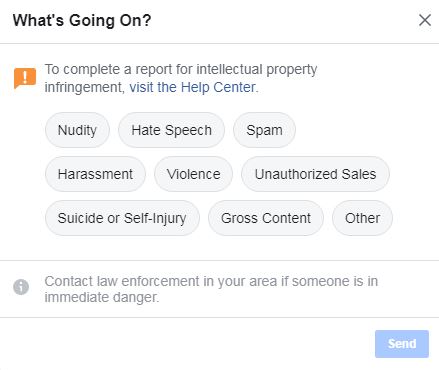Select Suicide or Self-Injury
The image size is (439, 370).
pyautogui.click(x=122, y=218)
